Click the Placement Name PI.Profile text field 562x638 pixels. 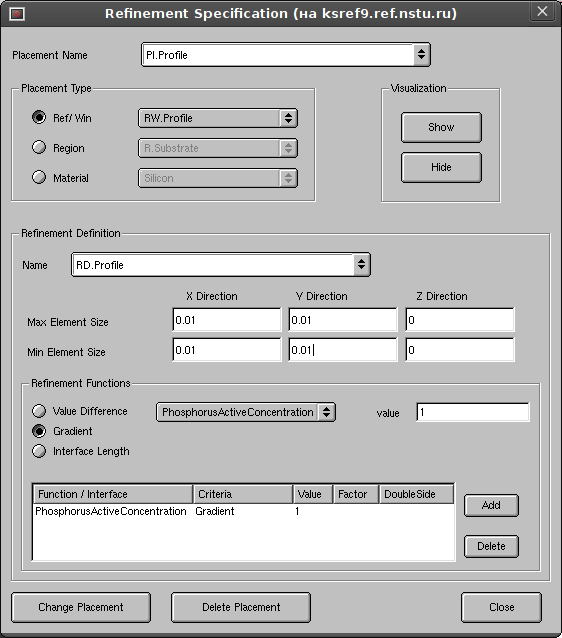pos(278,55)
